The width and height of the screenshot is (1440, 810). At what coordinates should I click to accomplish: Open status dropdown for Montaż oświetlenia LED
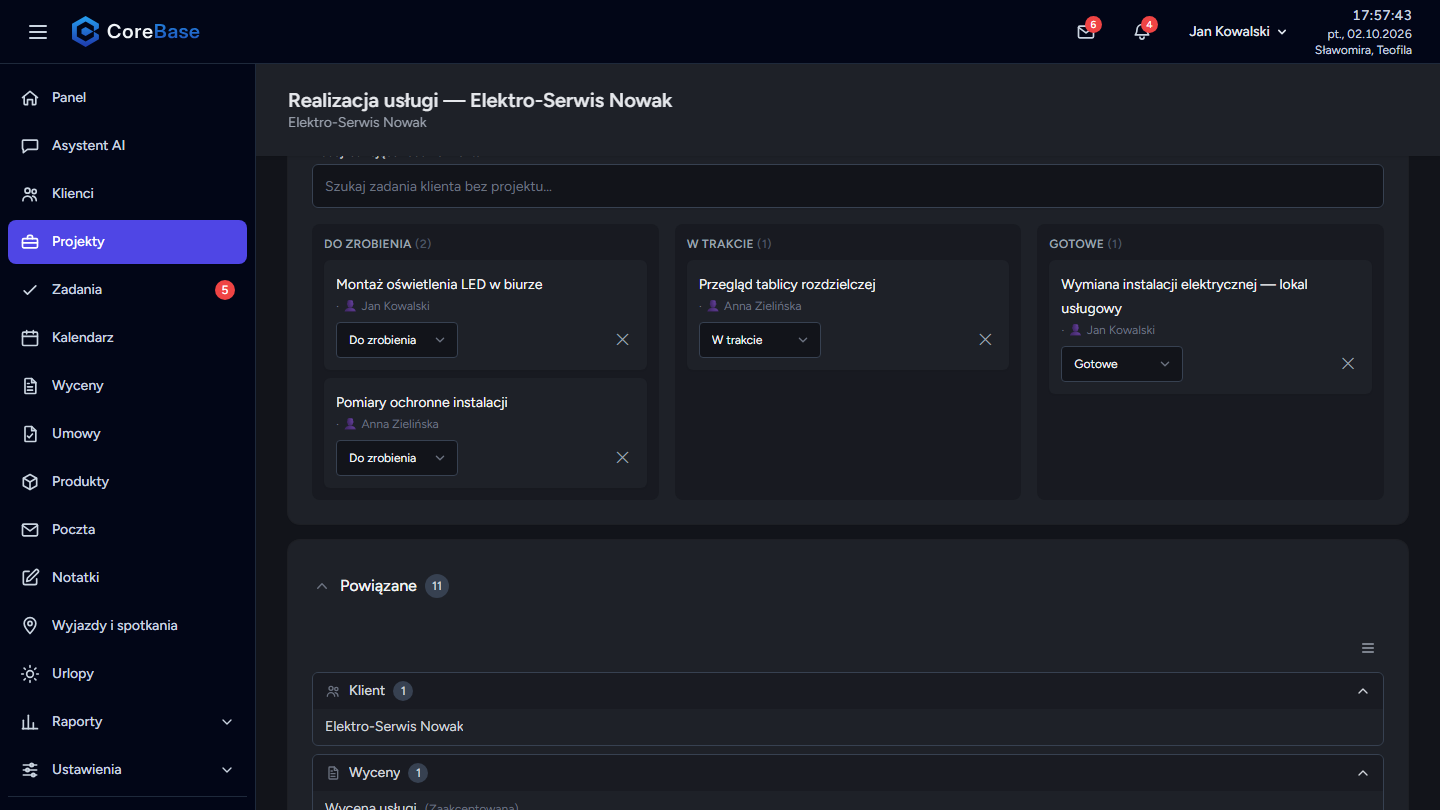point(397,340)
